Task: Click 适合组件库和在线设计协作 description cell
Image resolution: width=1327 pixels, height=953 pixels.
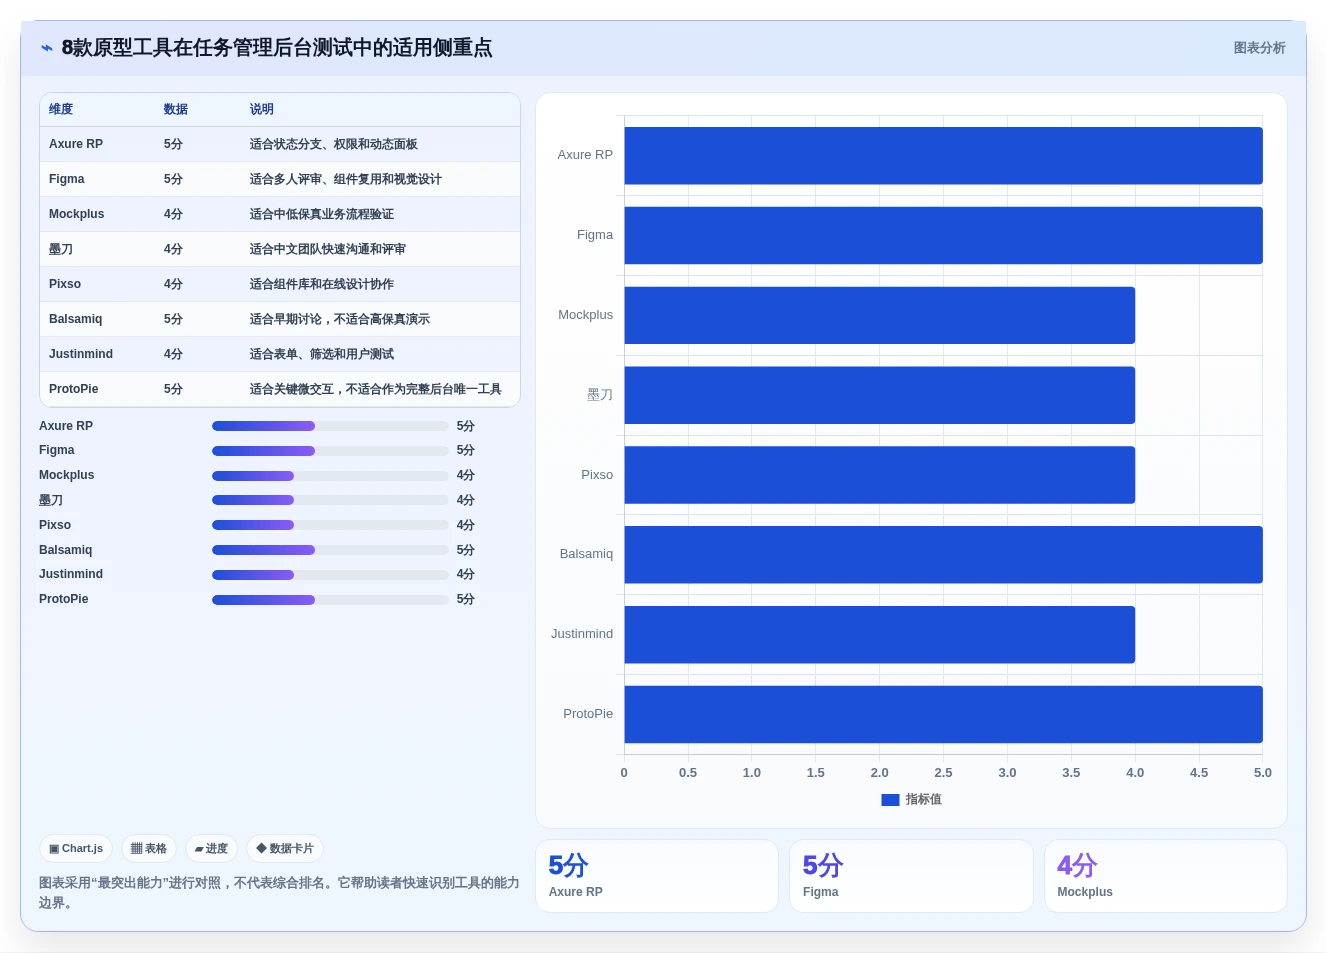Action: (x=322, y=284)
